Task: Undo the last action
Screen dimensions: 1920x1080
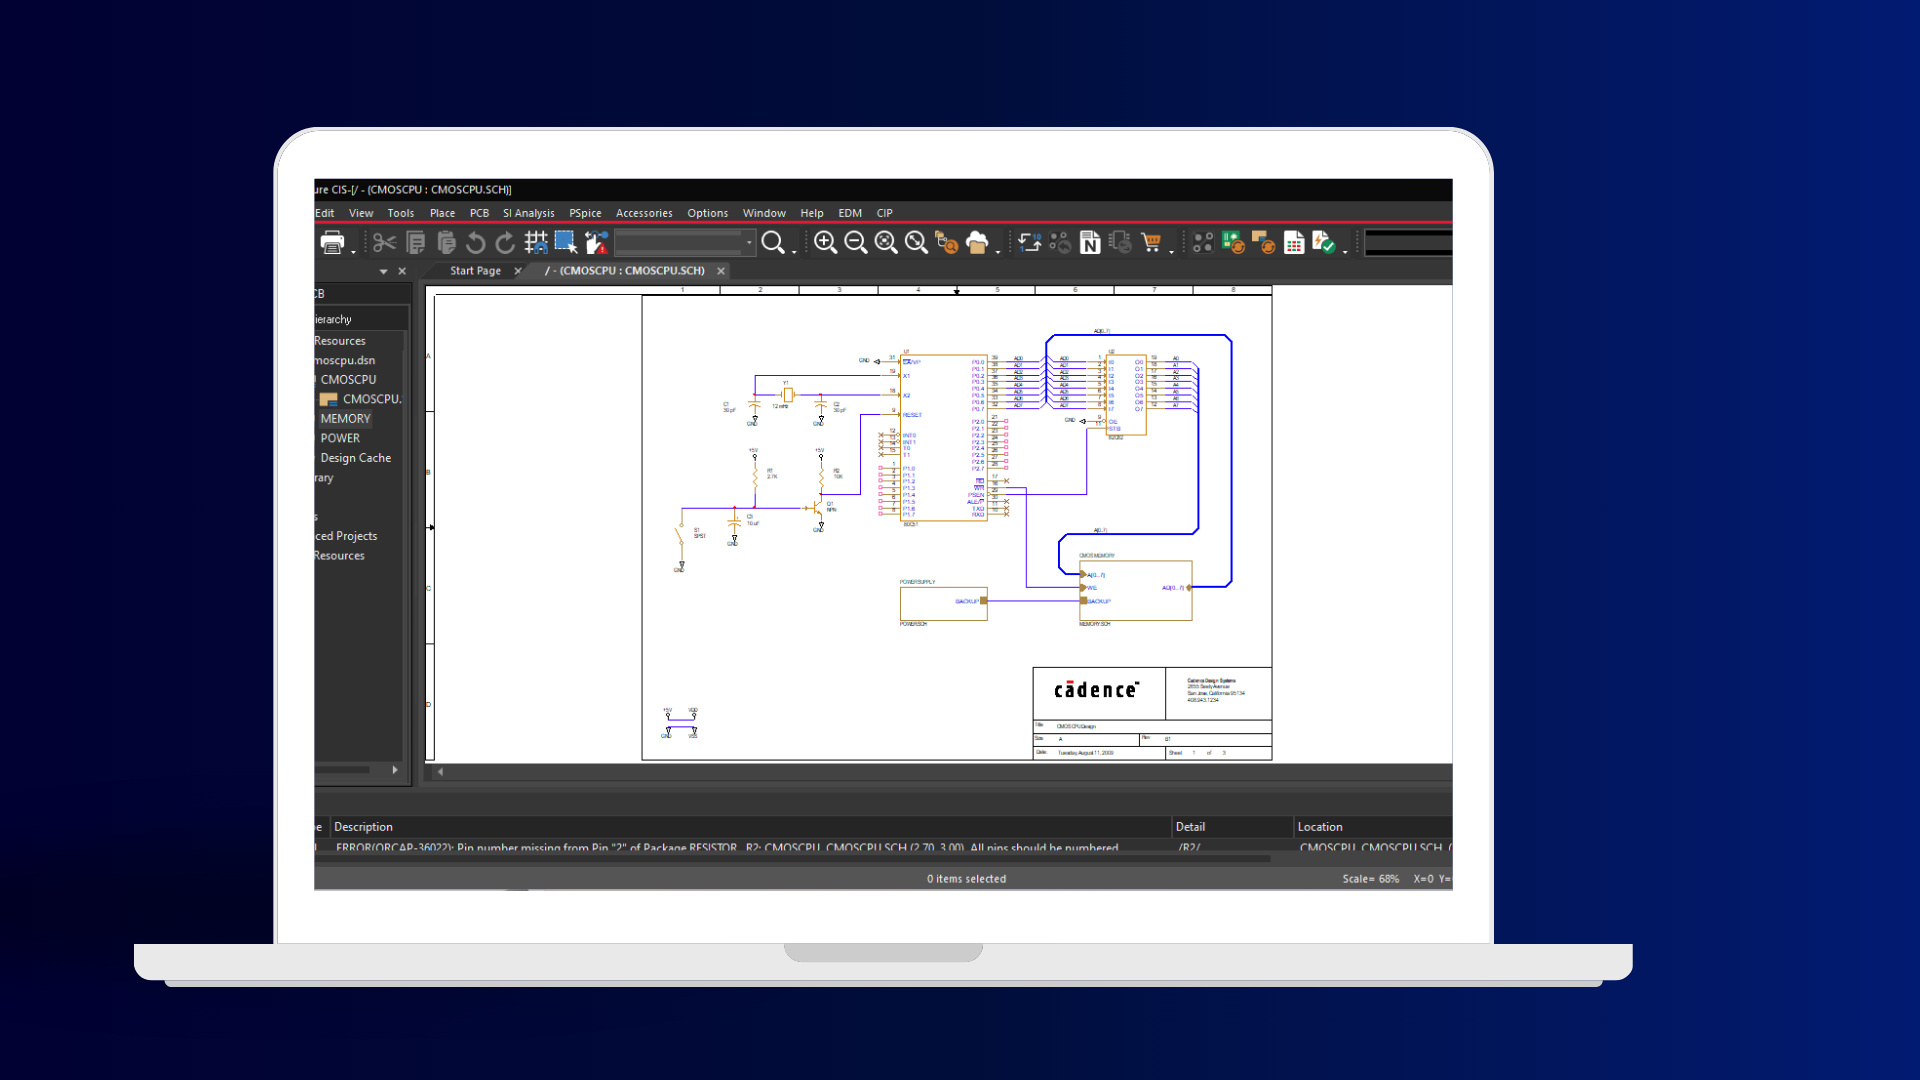Action: coord(476,242)
